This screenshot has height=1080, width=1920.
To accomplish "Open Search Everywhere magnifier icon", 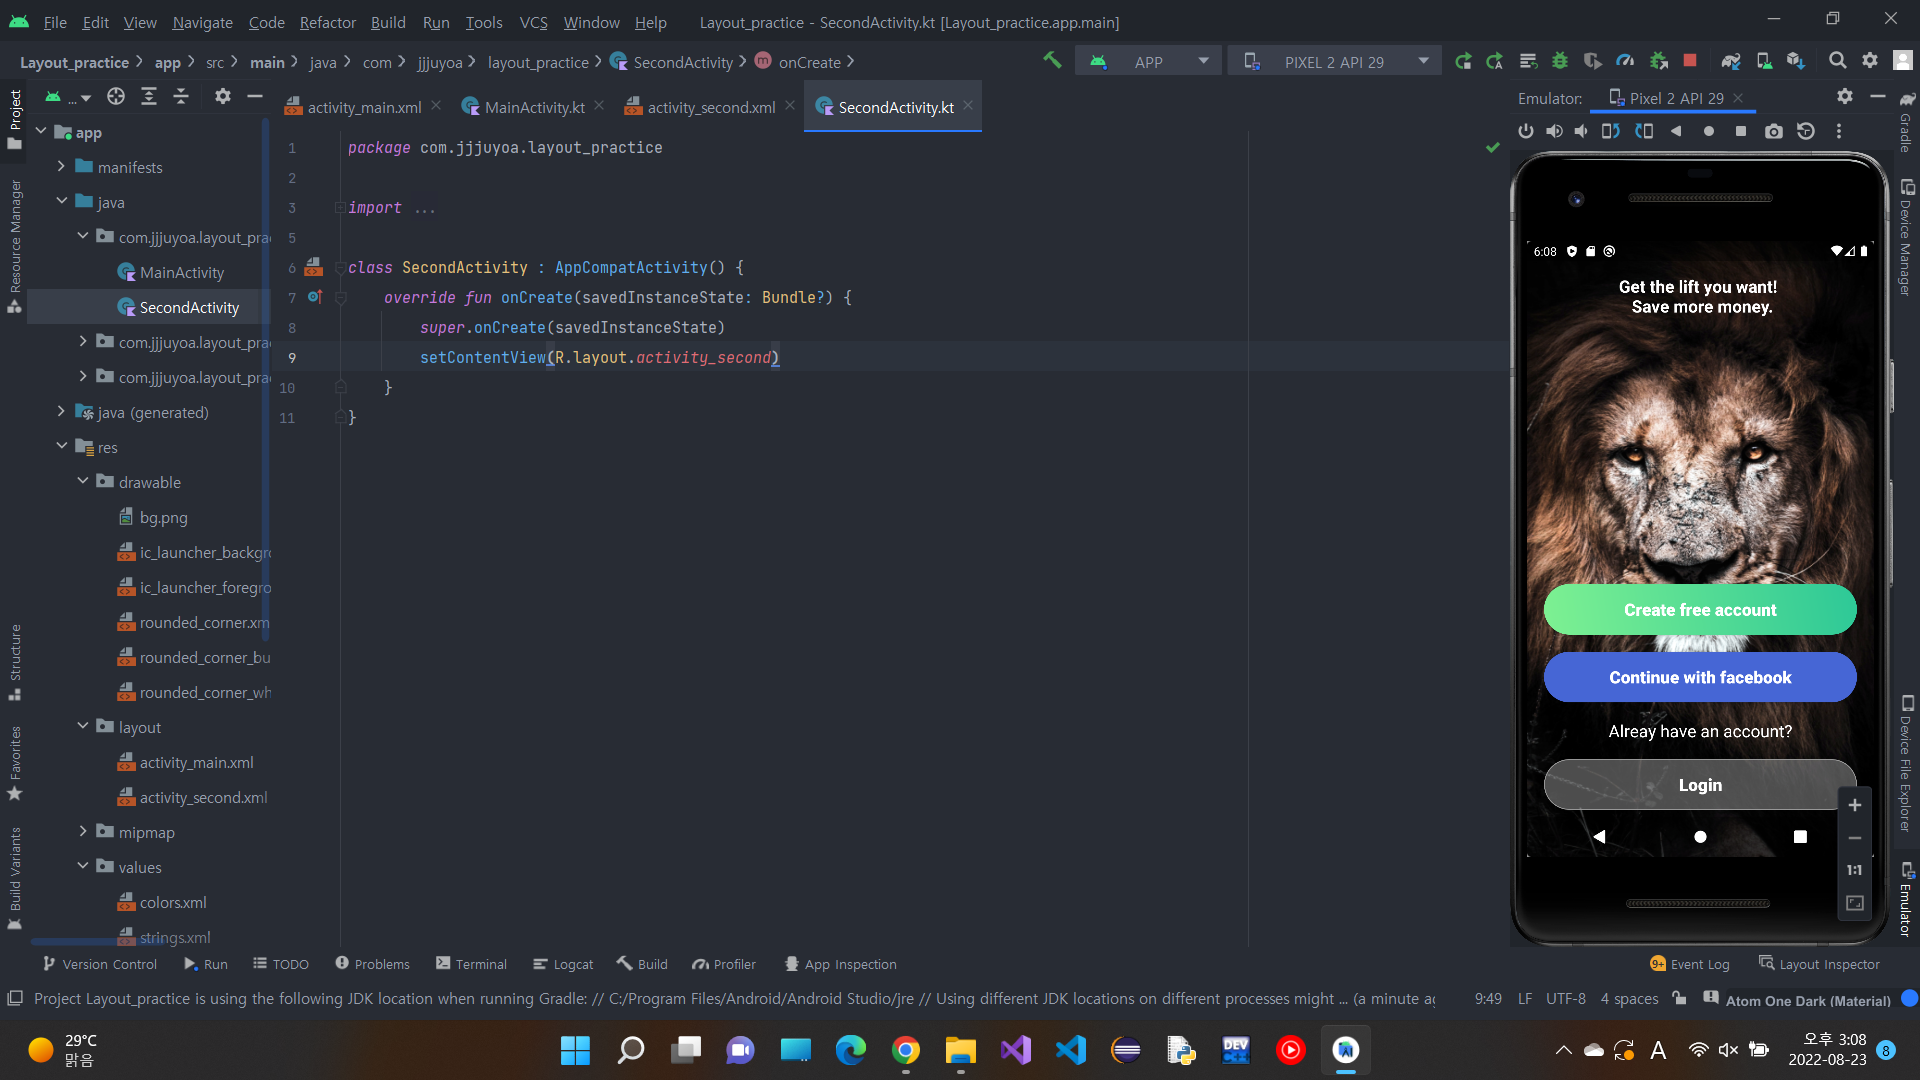I will point(1837,61).
